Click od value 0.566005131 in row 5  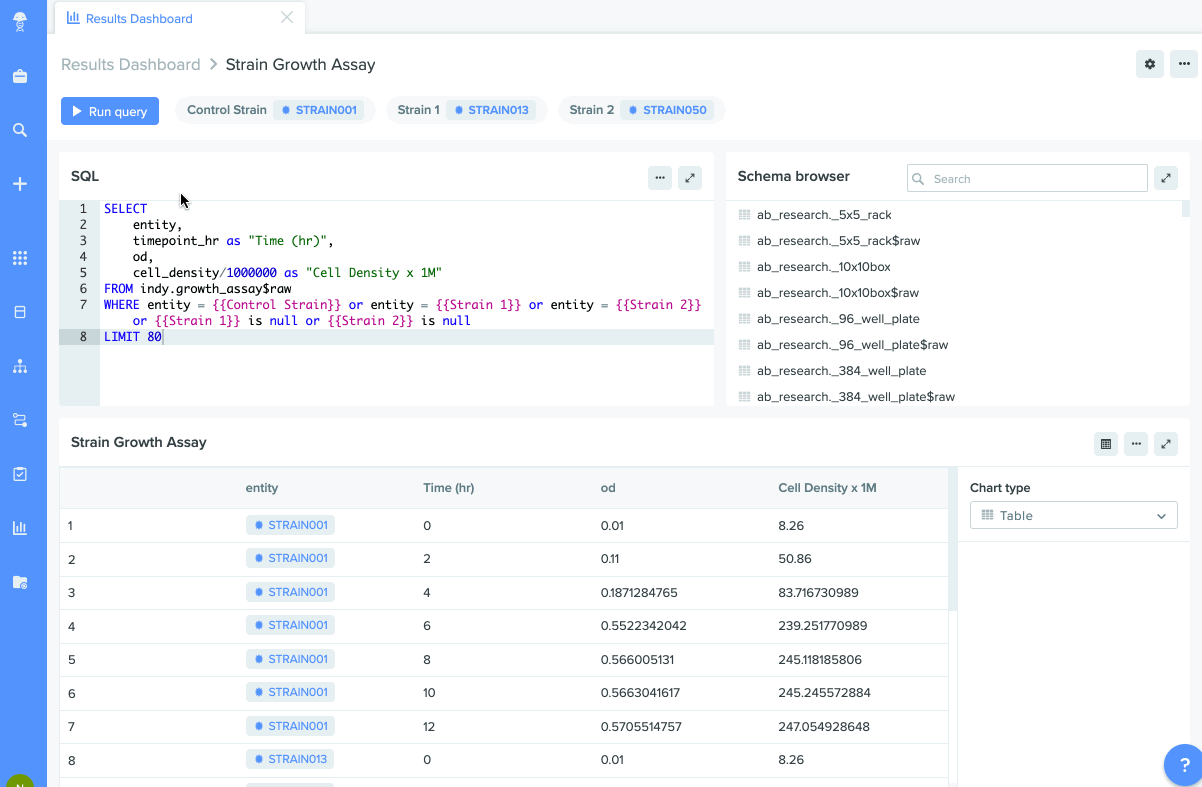638,660
